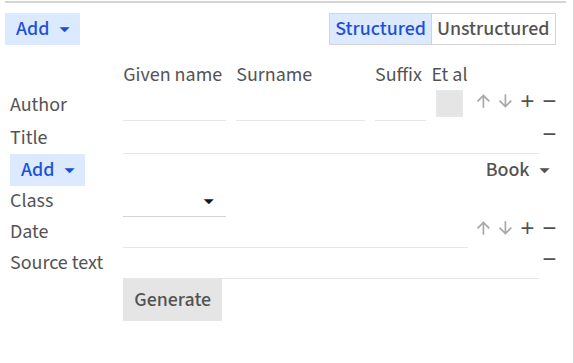Switch to Structured mode

[380, 29]
